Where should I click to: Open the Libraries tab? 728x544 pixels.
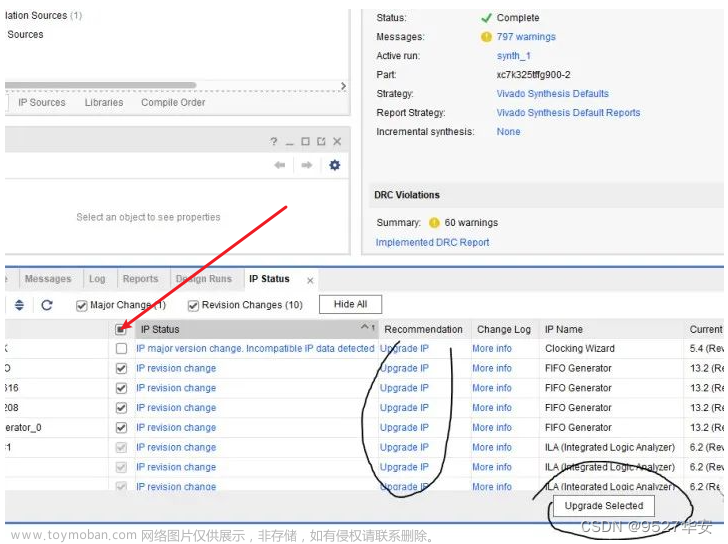[104, 102]
